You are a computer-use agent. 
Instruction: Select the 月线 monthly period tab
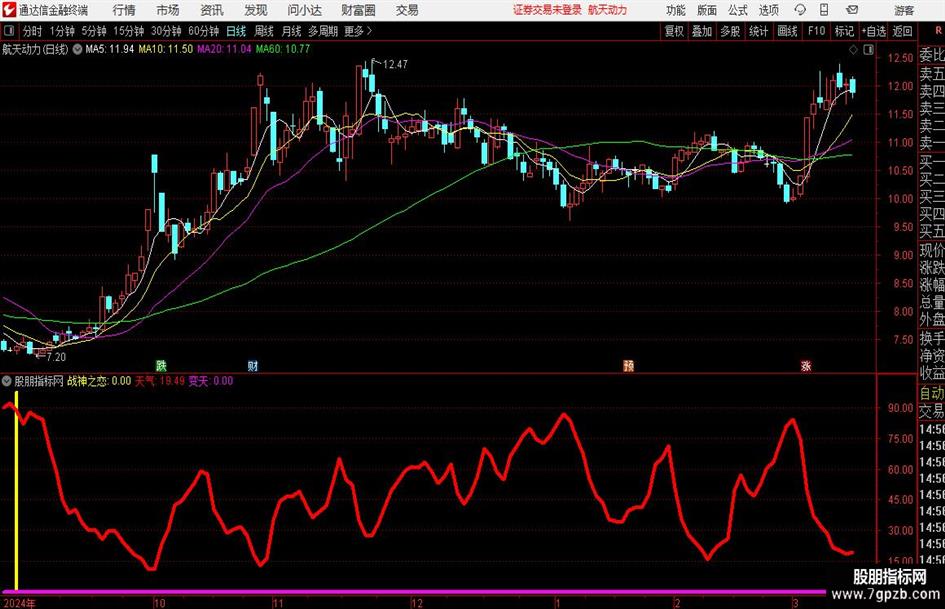291,31
